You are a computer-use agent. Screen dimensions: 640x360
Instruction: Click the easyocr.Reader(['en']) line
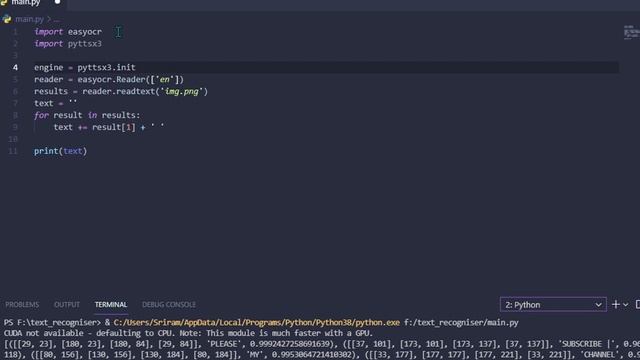[109, 80]
